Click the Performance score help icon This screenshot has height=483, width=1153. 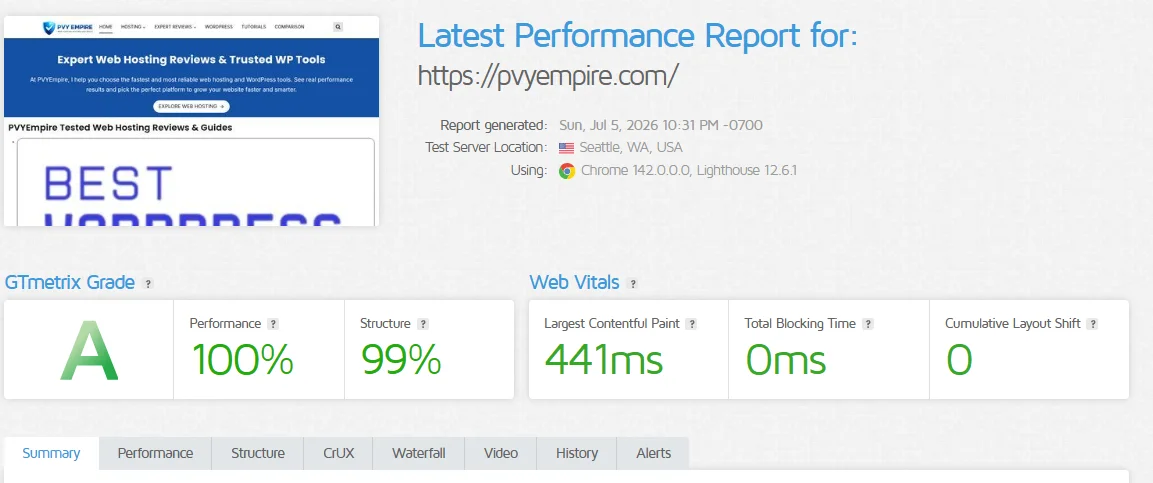coord(273,323)
